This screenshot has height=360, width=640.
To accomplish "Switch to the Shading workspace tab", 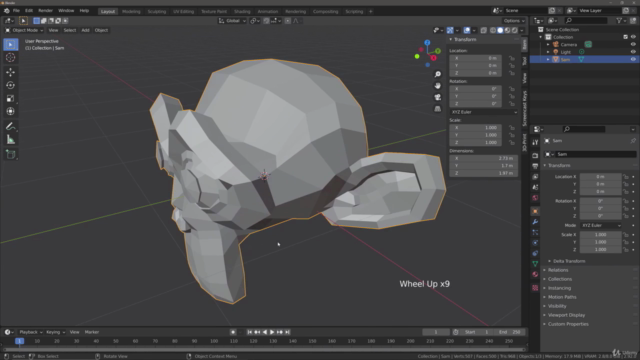I will (242, 11).
